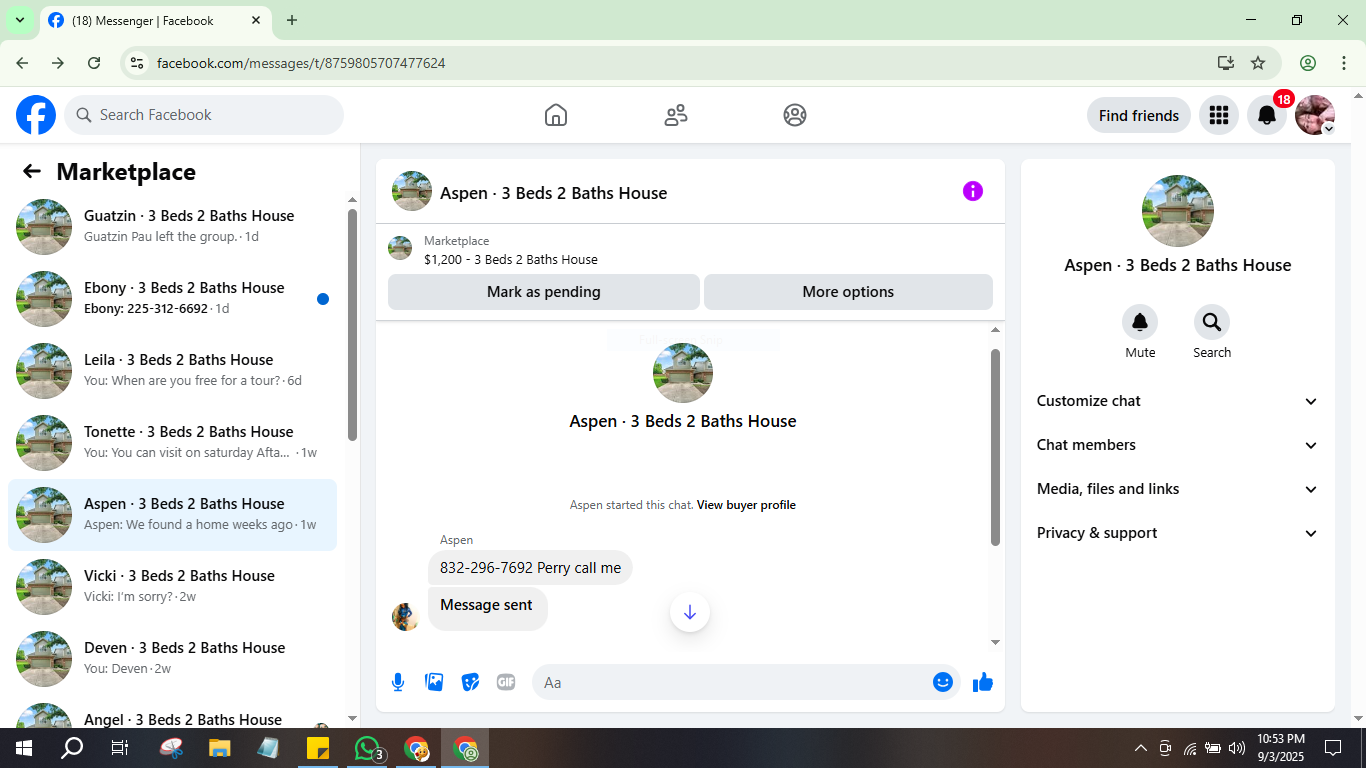Screen dimensions: 1366x768
Task: Record a voice clip with the microphone
Action: (x=398, y=682)
